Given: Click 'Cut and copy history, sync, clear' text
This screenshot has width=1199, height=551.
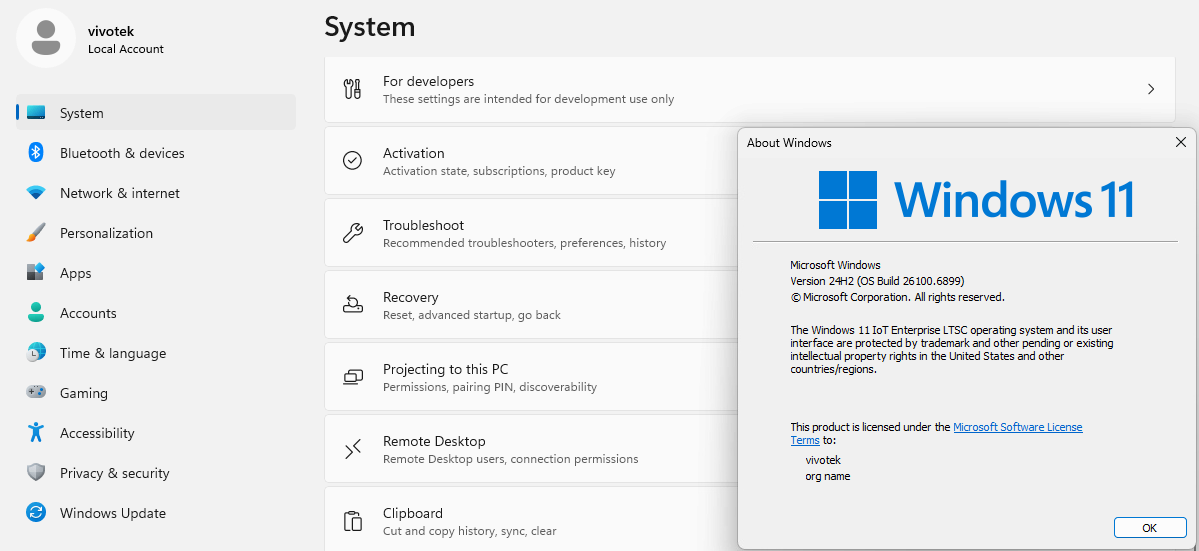Looking at the screenshot, I should click(470, 530).
